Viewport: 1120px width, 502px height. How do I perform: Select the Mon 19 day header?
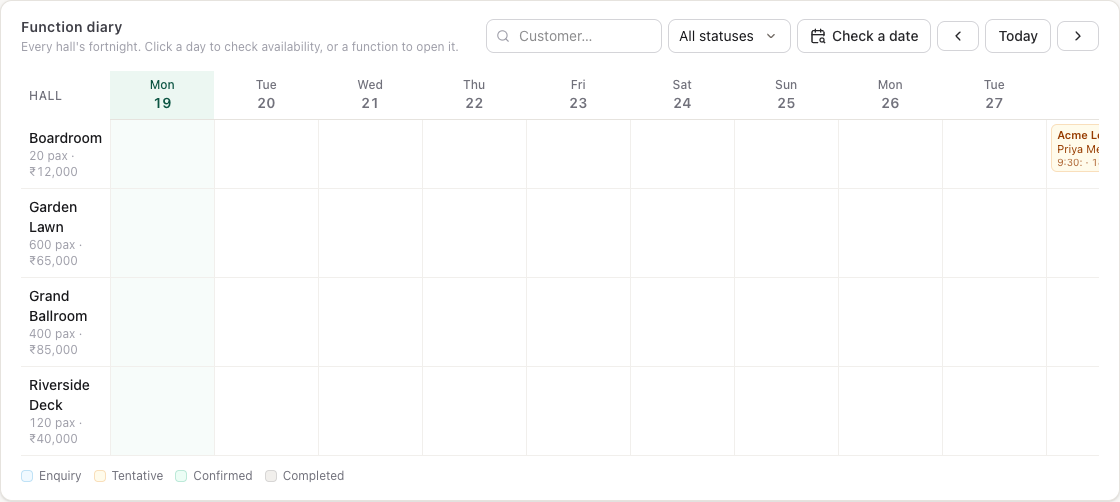click(x=162, y=95)
